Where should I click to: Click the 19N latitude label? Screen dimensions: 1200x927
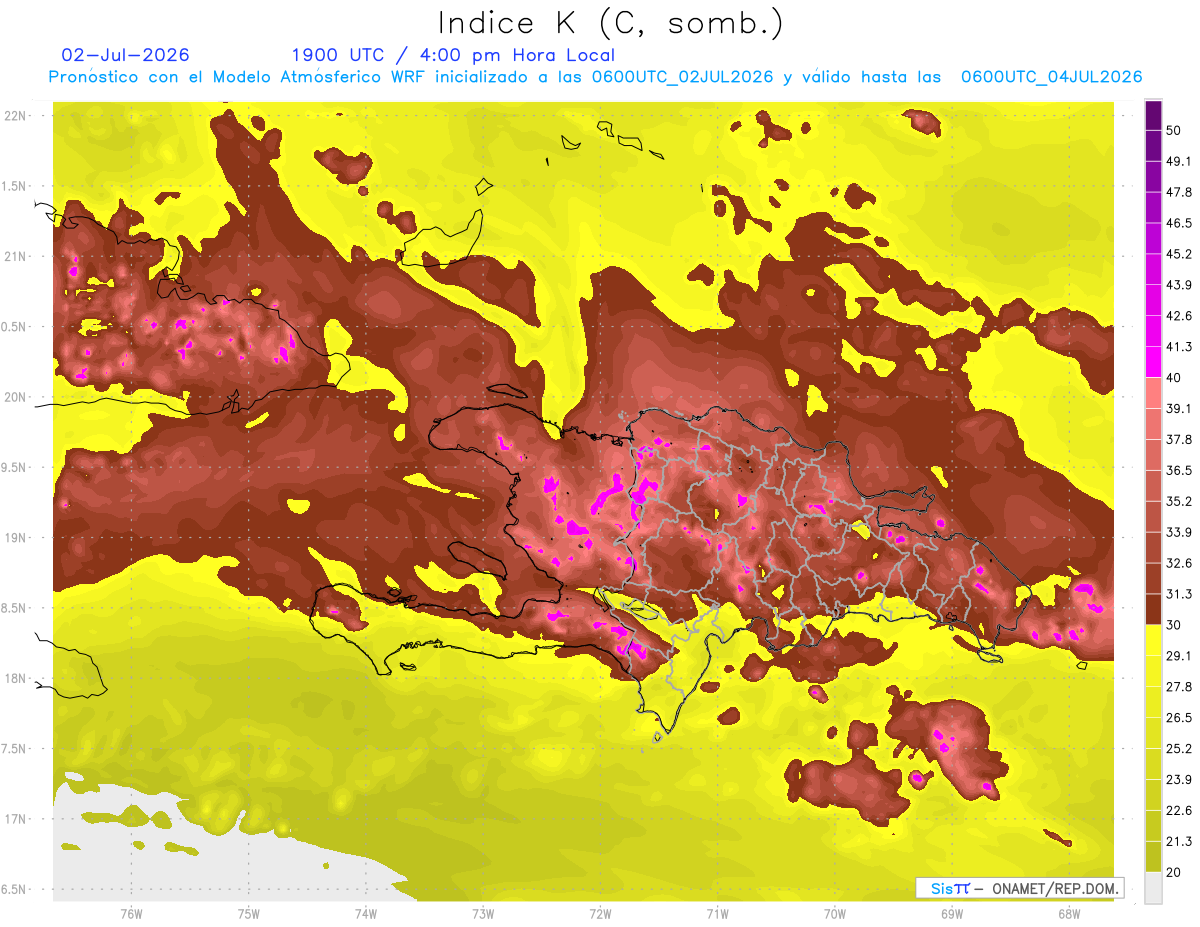(x=16, y=537)
